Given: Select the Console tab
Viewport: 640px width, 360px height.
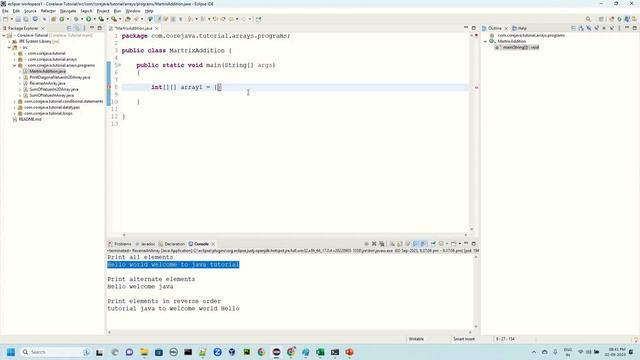Looking at the screenshot, I should [199, 244].
